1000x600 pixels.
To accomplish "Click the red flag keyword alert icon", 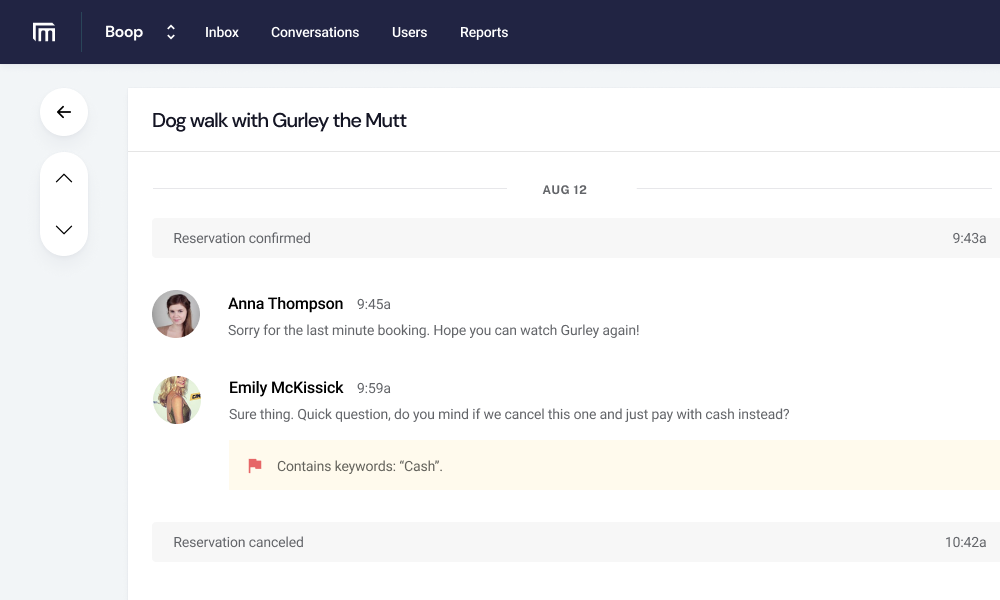I will click(257, 465).
